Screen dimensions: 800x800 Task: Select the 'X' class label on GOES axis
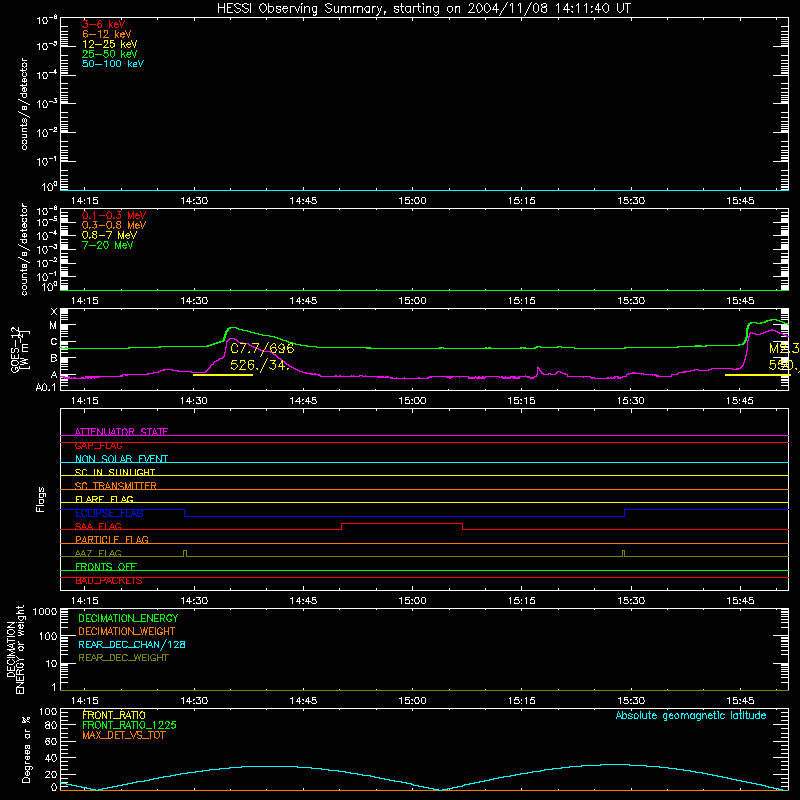tap(54, 312)
